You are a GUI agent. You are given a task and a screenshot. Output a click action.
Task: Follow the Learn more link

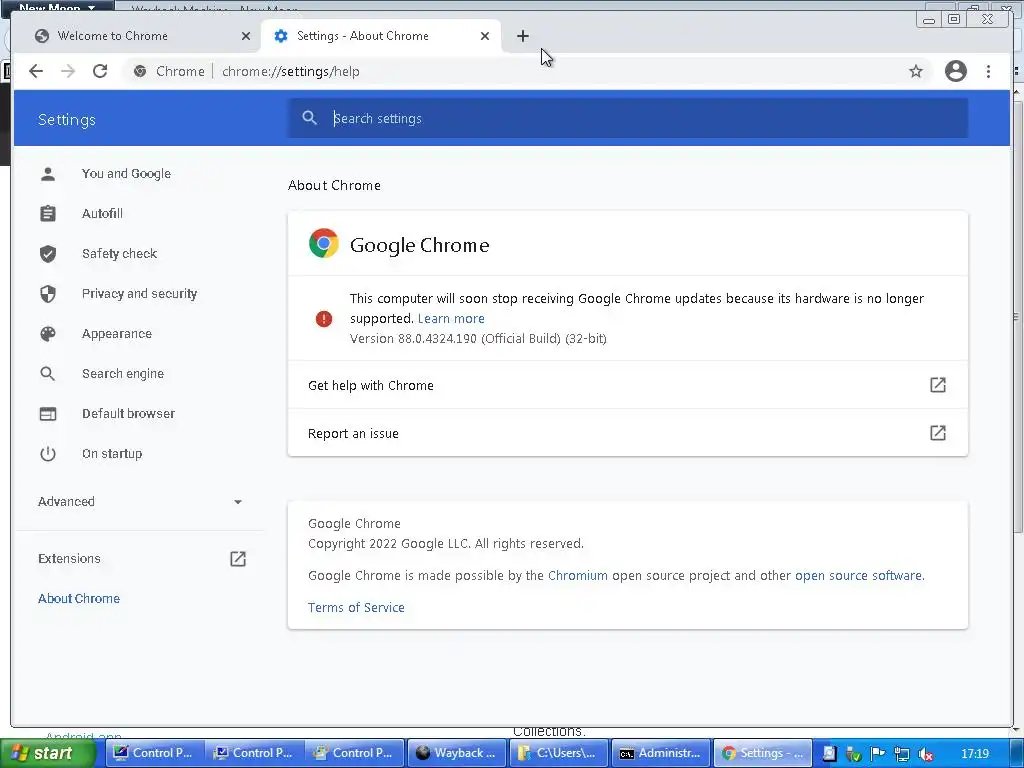click(x=451, y=319)
